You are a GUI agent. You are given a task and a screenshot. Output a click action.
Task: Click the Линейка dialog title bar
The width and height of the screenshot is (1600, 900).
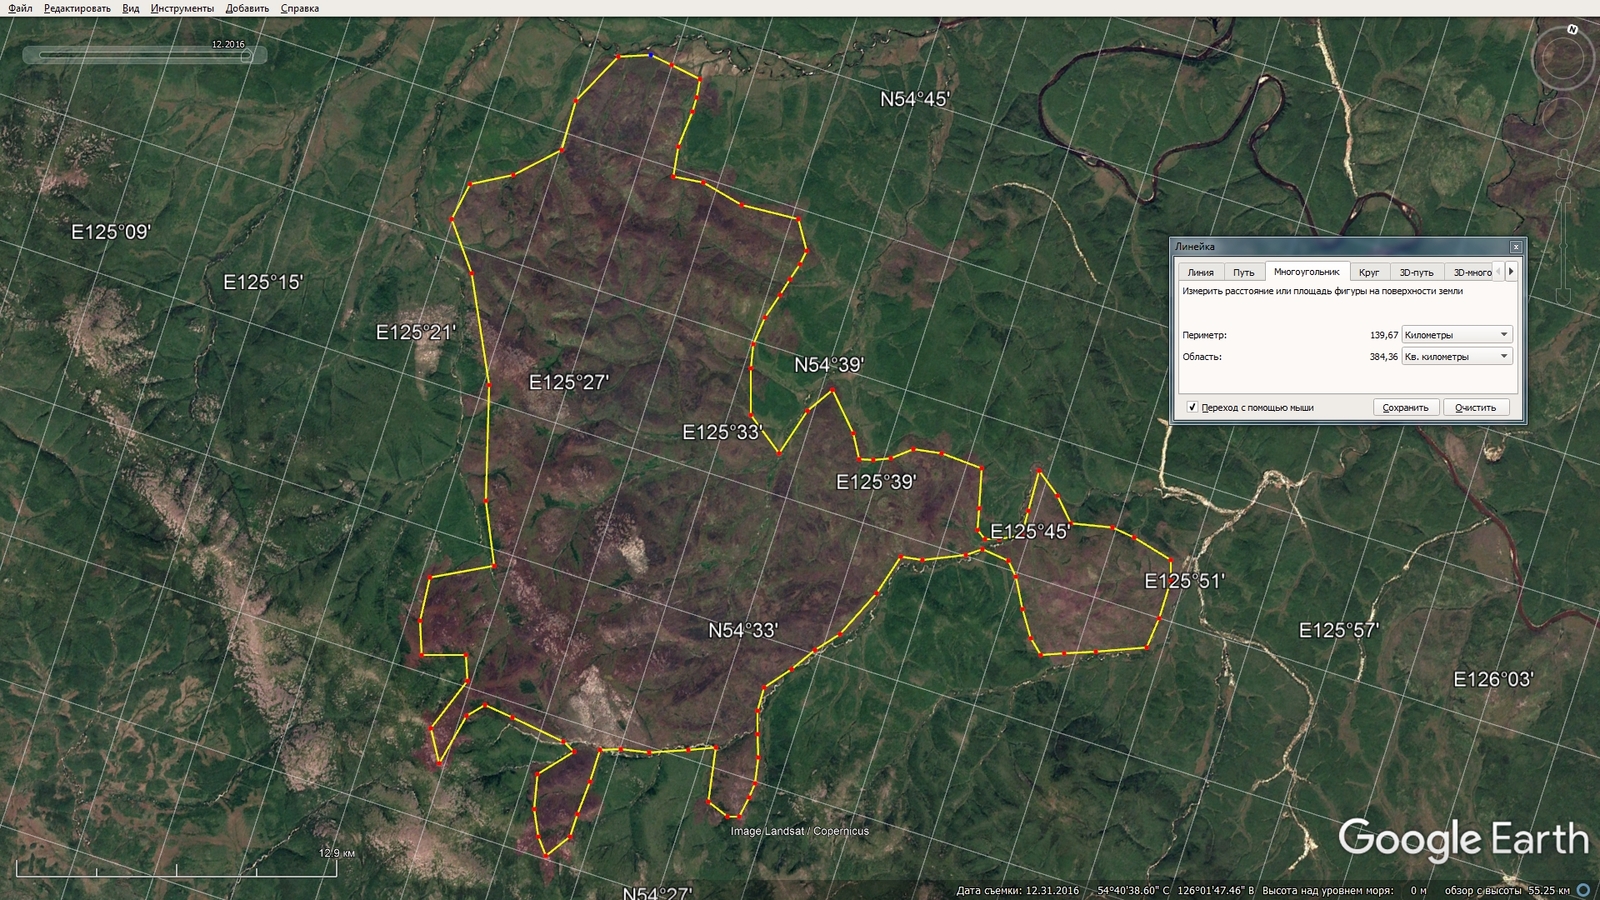1340,246
